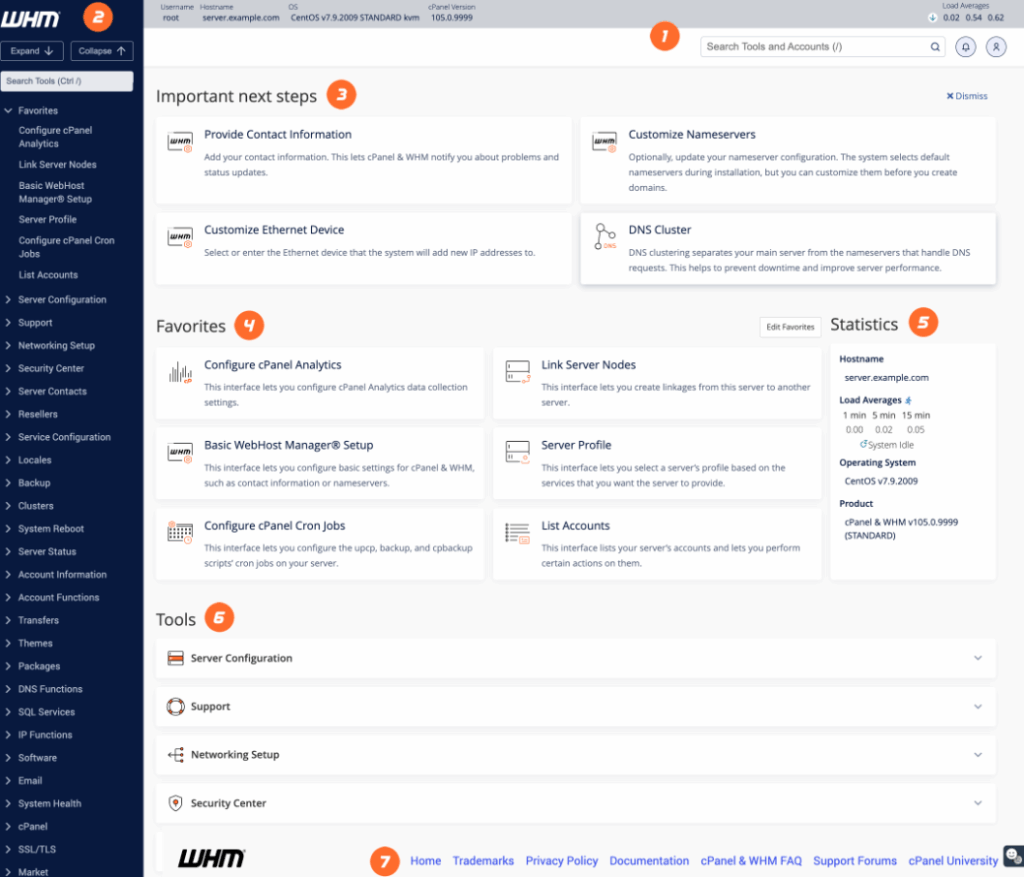
Task: Open the cPanel & WHM FAQ link
Action: click(751, 861)
